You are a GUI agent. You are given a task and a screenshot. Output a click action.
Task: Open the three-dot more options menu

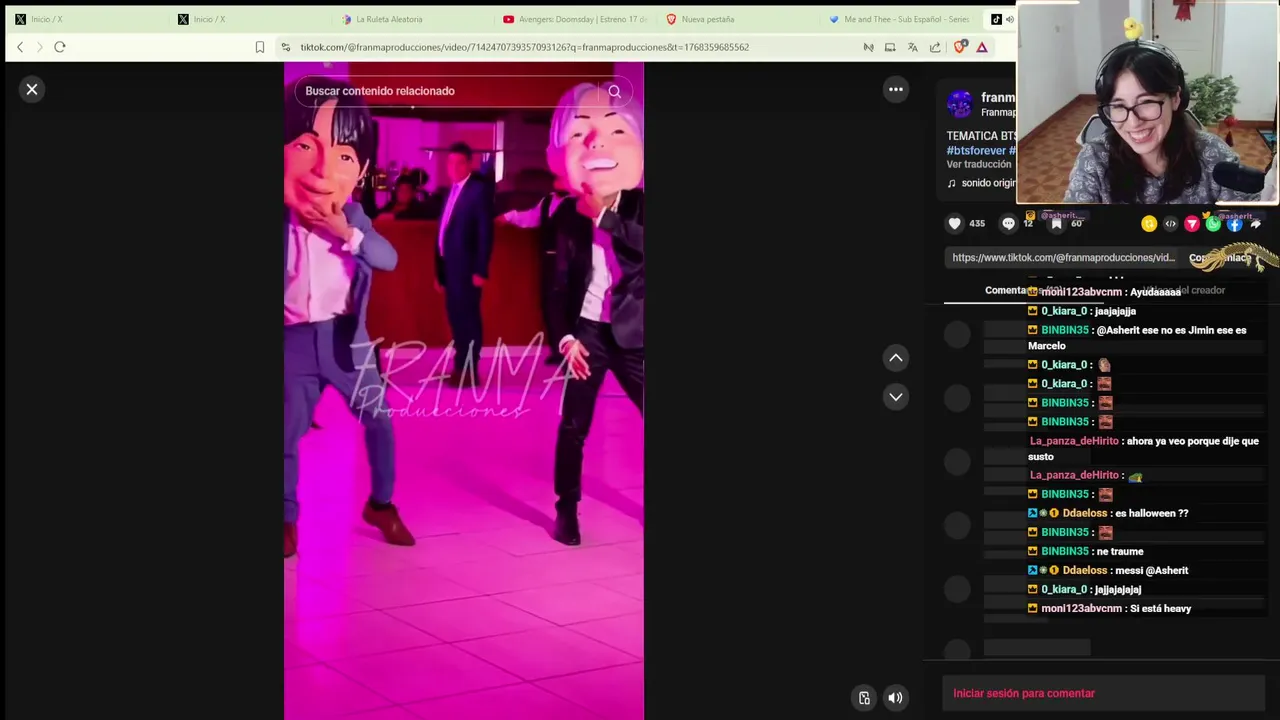[896, 90]
